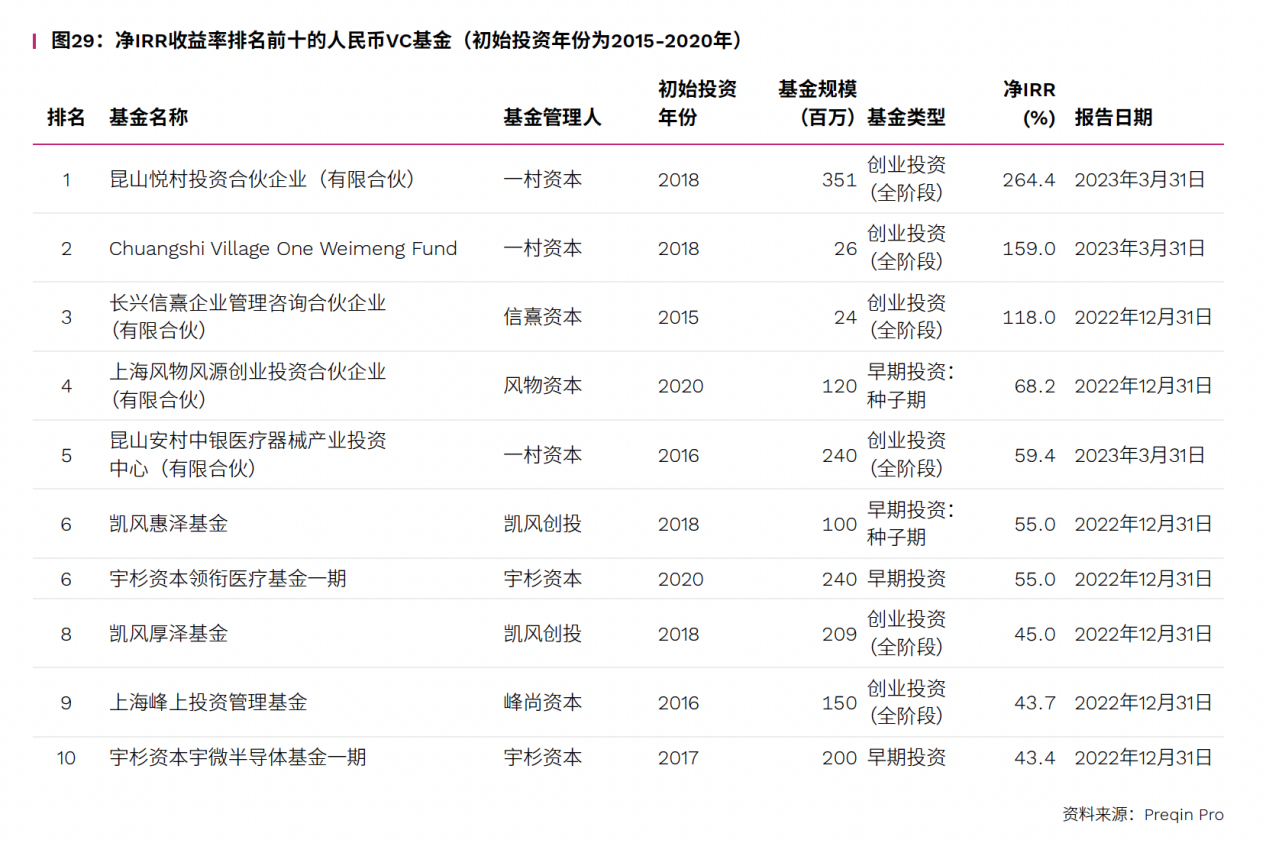Click rank number 1

(x=67, y=180)
